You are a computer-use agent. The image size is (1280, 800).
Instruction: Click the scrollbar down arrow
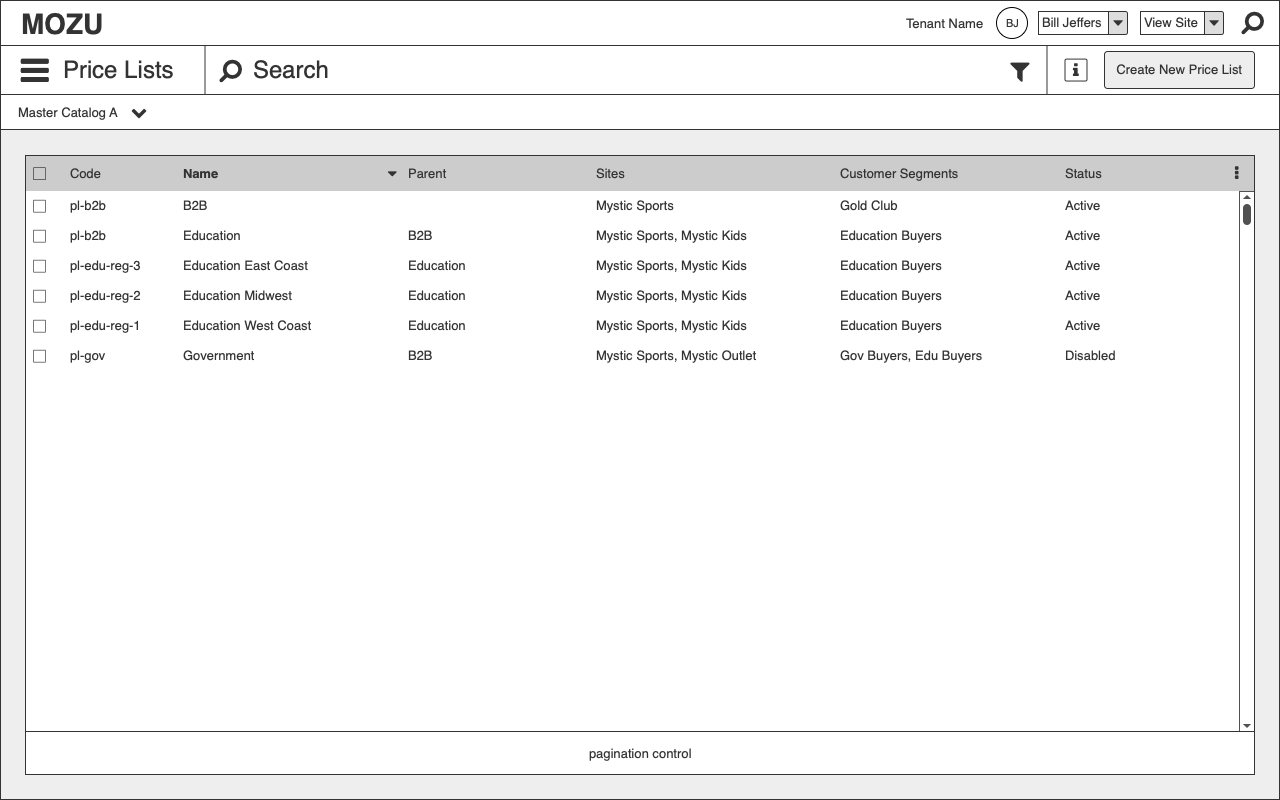[1247, 726]
